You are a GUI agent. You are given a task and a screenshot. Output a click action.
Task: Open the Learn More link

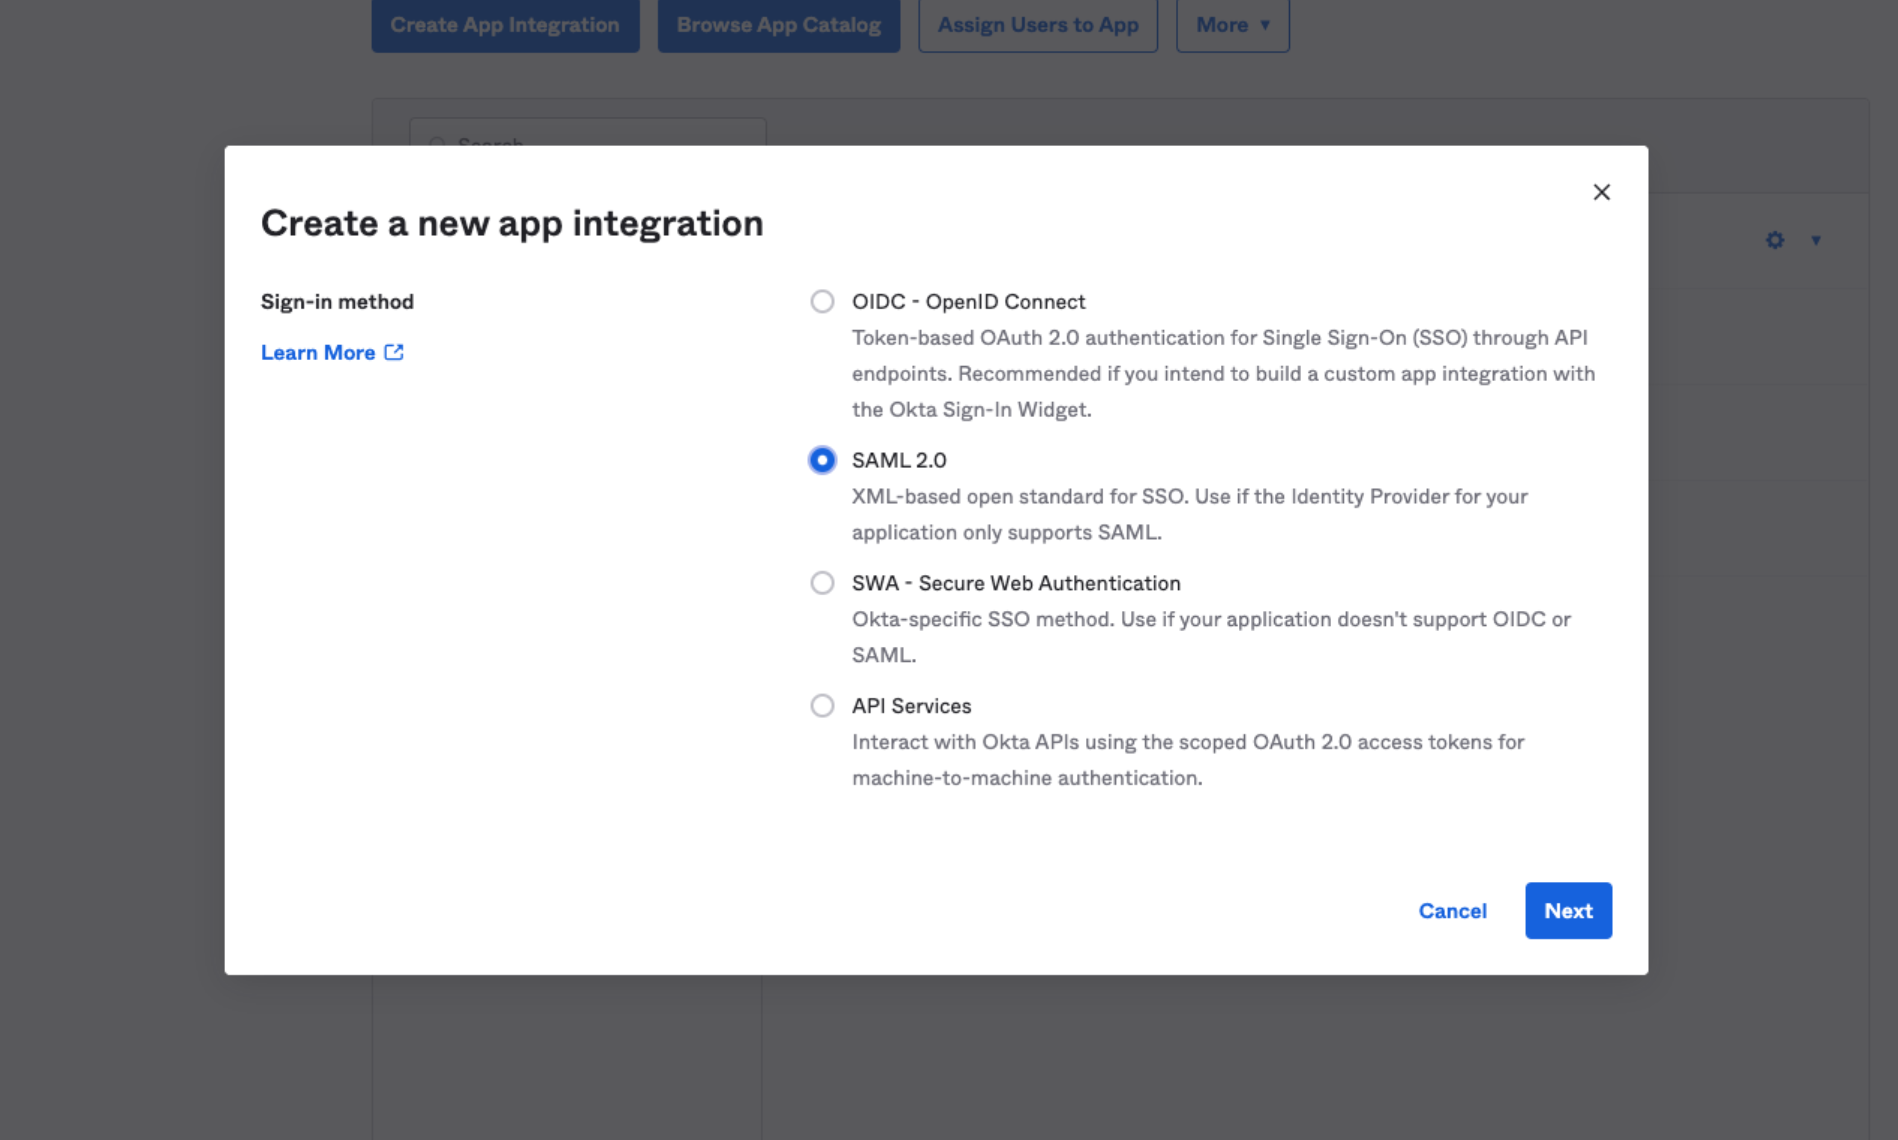click(x=318, y=353)
